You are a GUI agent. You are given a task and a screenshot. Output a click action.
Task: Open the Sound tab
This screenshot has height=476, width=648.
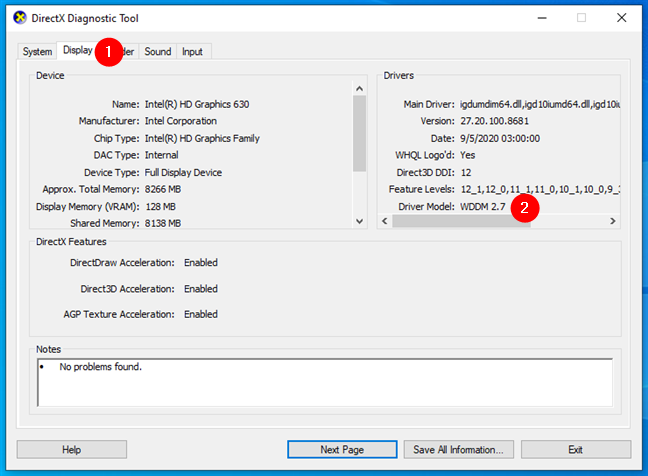click(x=157, y=52)
